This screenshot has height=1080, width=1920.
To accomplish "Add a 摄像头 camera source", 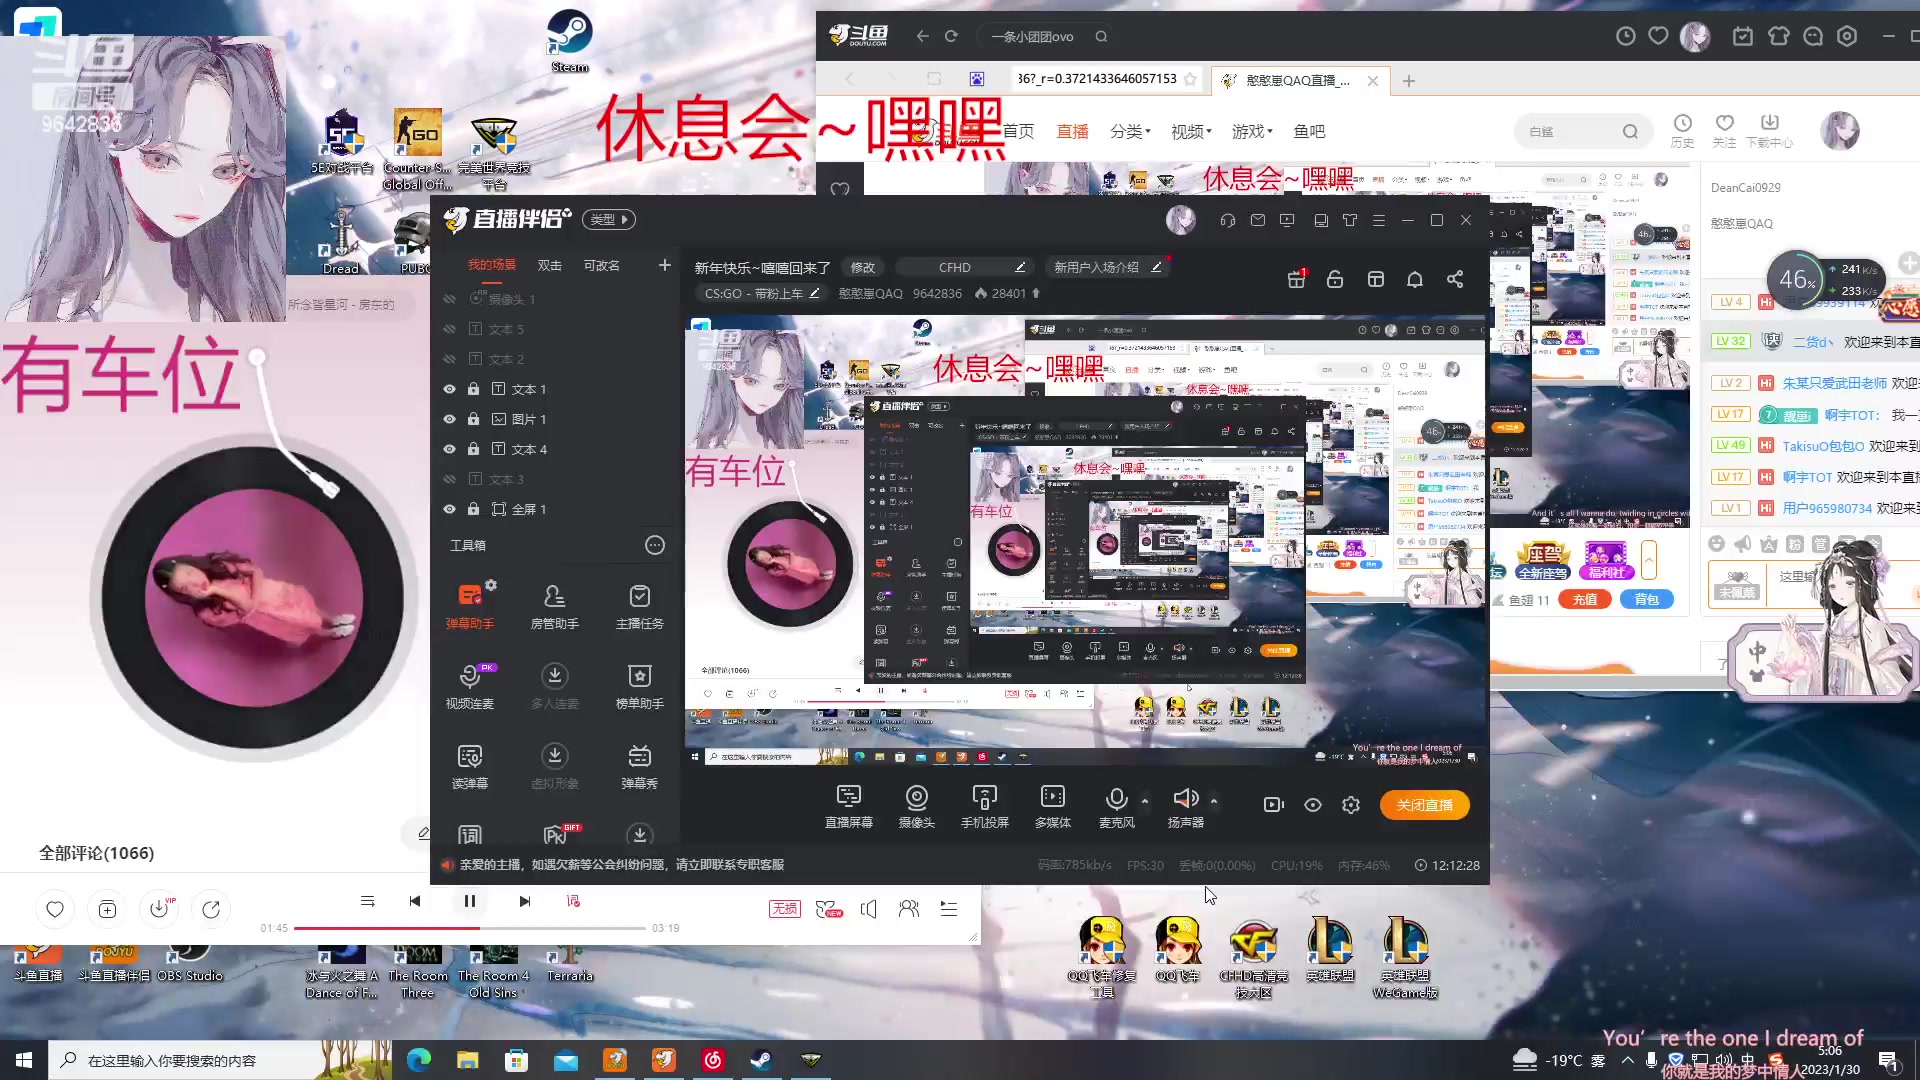I will point(916,806).
